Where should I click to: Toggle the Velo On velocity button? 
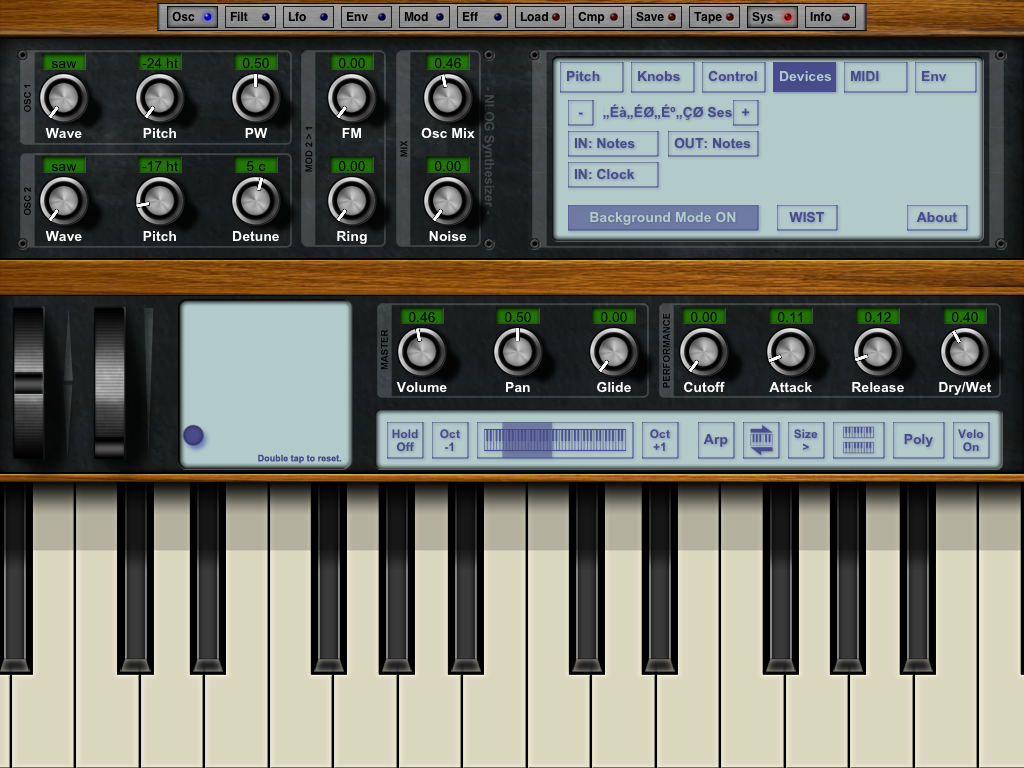click(971, 440)
